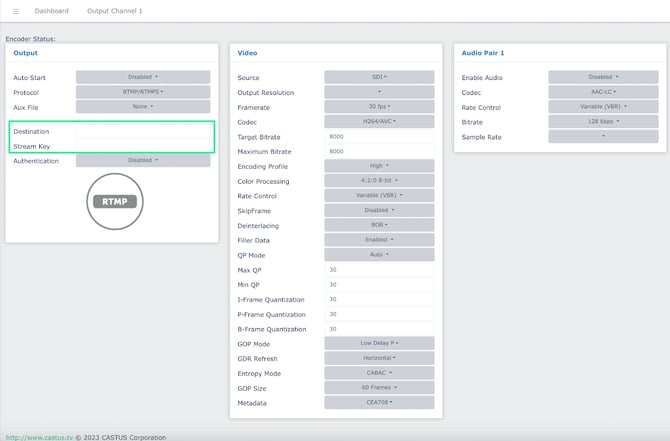Go to the Dashboard tab
This screenshot has height=441, width=670.
tap(51, 11)
